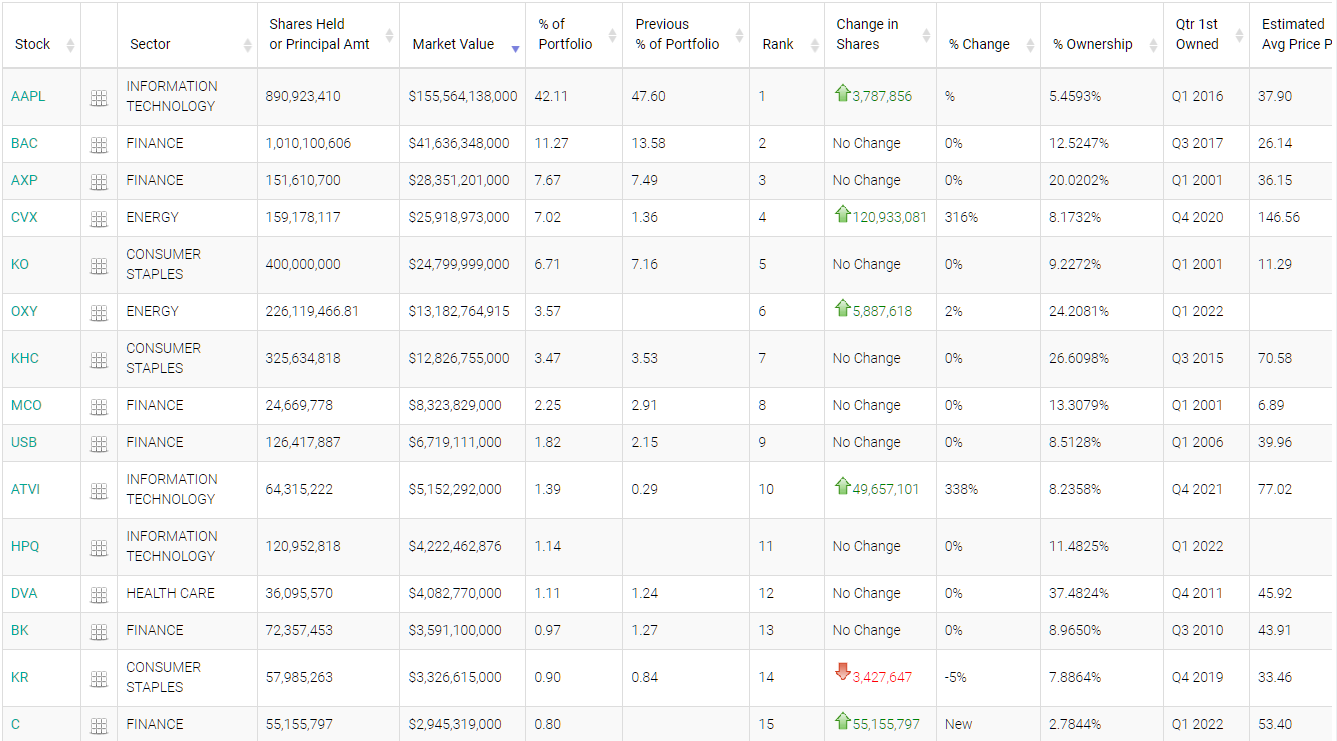The image size is (1337, 741).
Task: Open the USB stock link
Action: [x=24, y=442]
